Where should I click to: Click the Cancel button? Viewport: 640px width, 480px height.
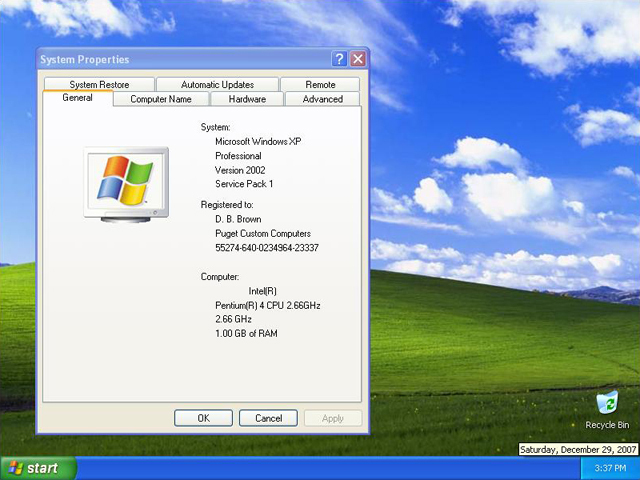(x=268, y=418)
